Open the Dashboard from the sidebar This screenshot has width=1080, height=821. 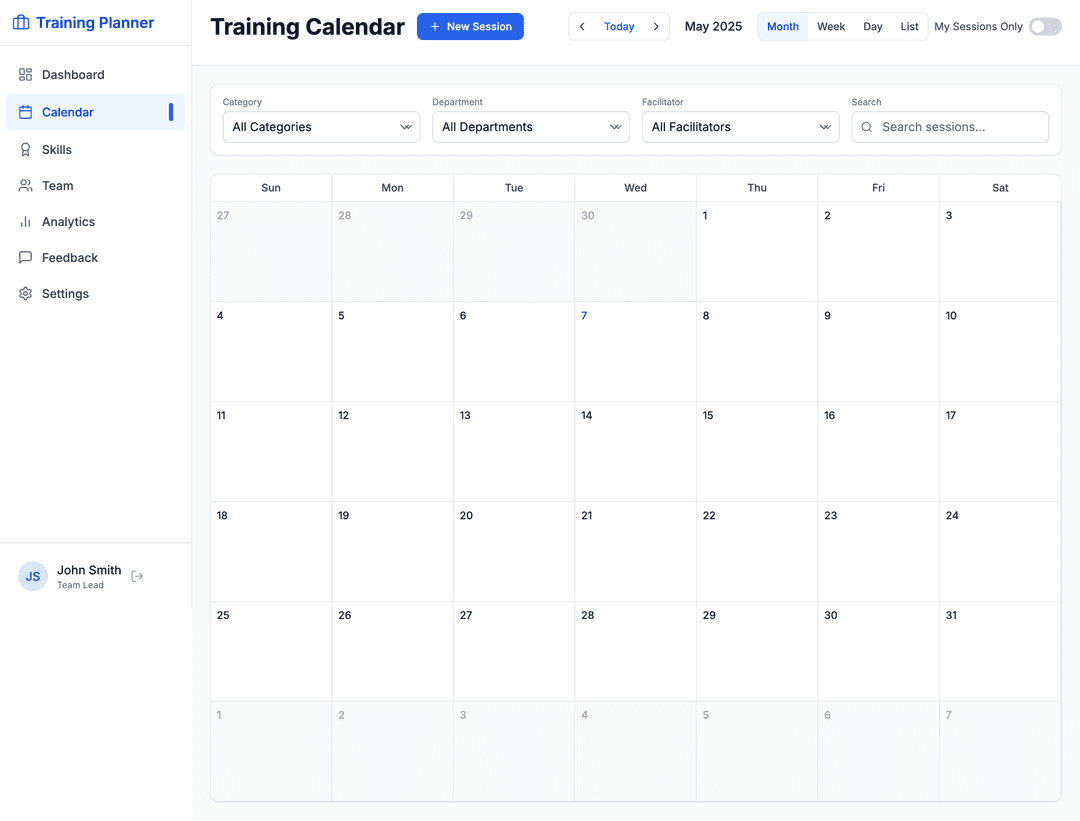(72, 74)
